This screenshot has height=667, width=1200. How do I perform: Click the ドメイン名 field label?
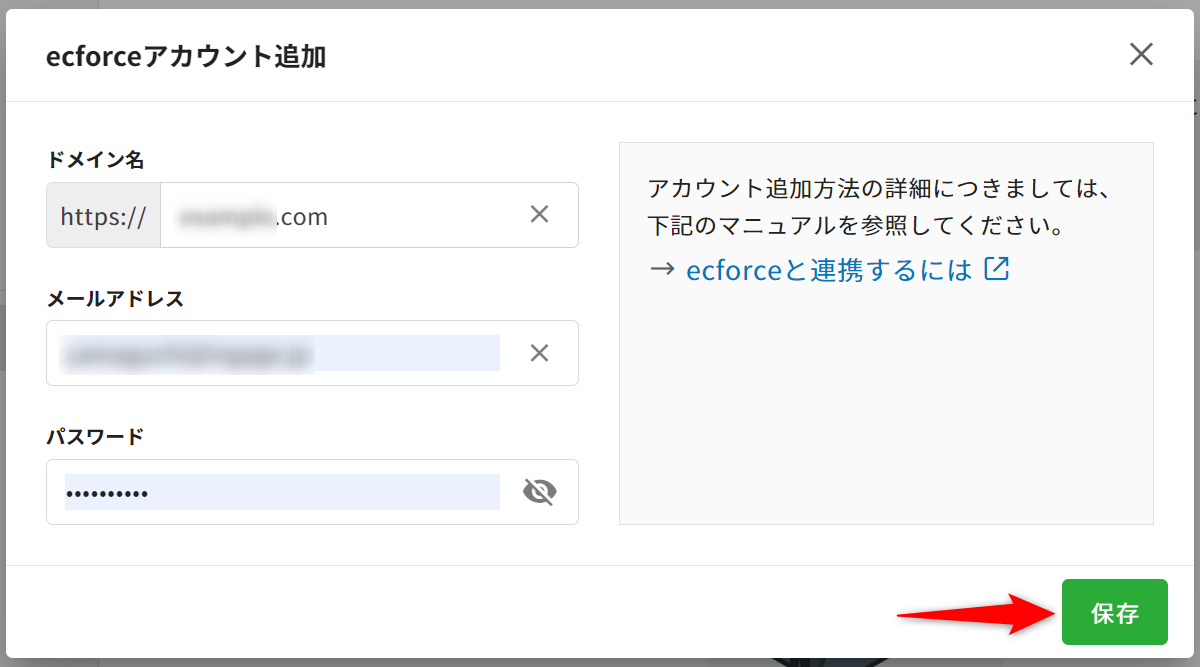[96, 159]
